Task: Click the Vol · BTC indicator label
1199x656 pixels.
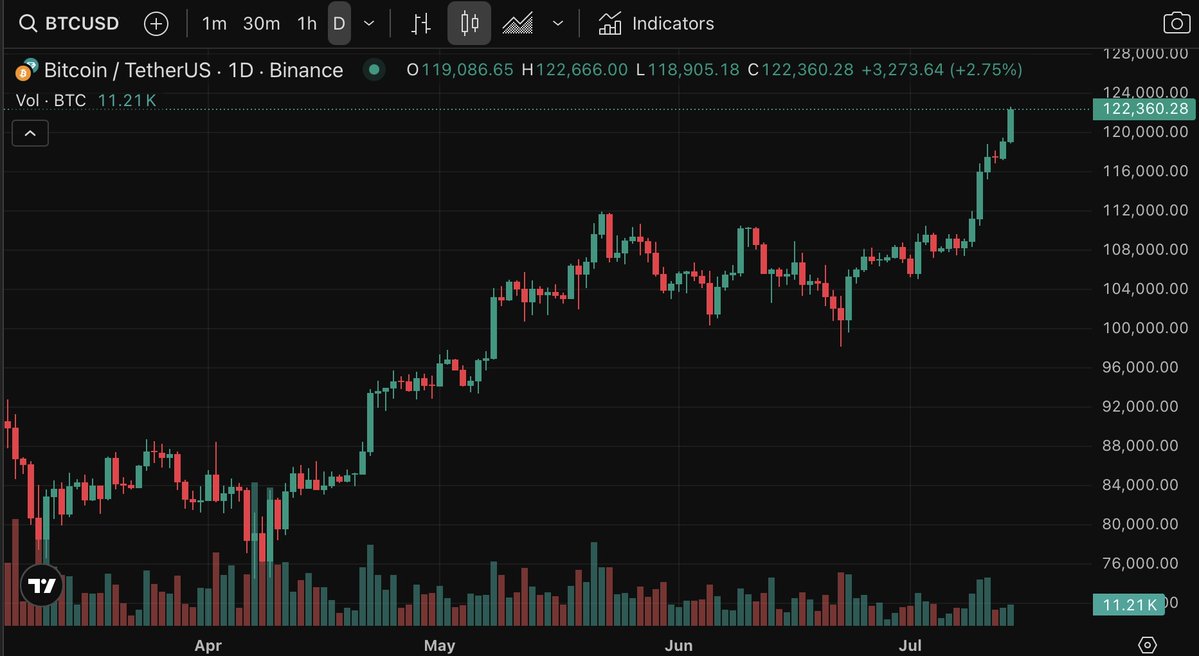Action: (50, 100)
